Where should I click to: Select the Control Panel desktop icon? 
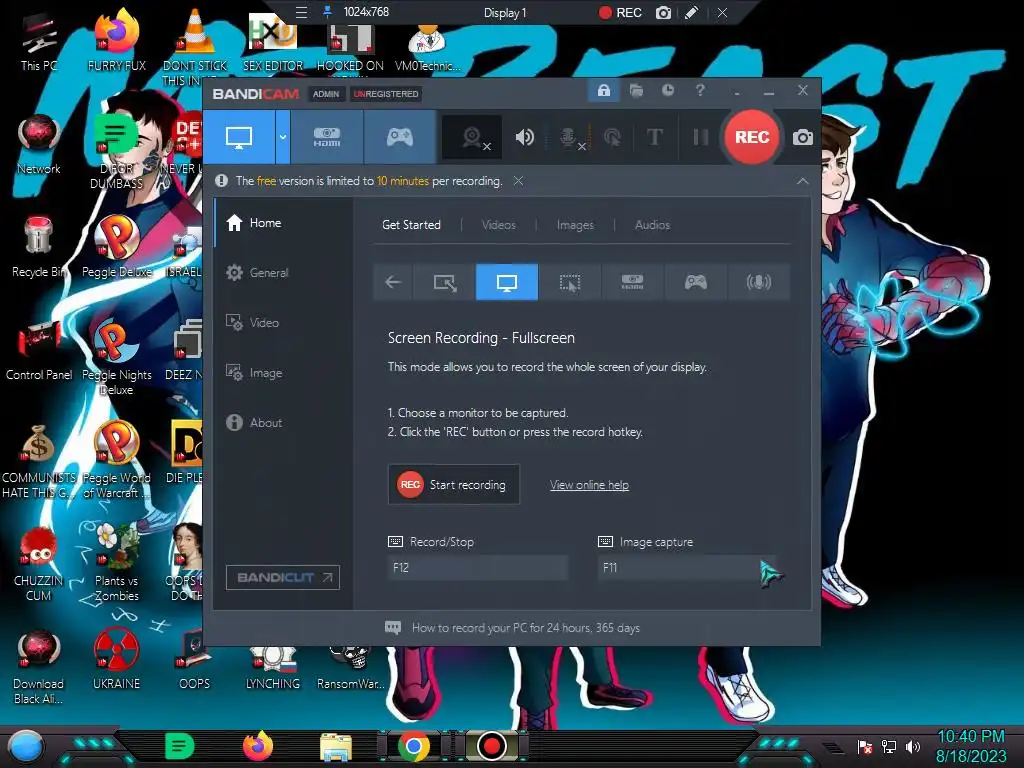coord(39,351)
